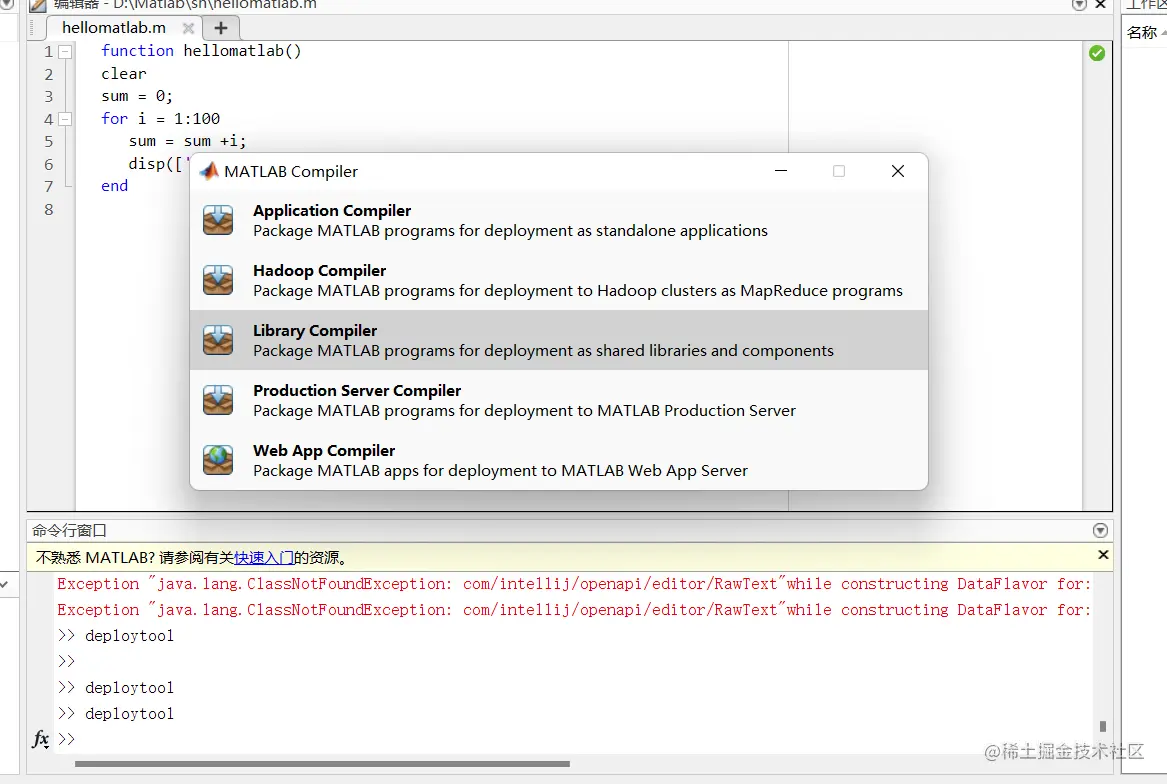Click the green code analyzer status indicator
The height and width of the screenshot is (784, 1167).
[1096, 53]
